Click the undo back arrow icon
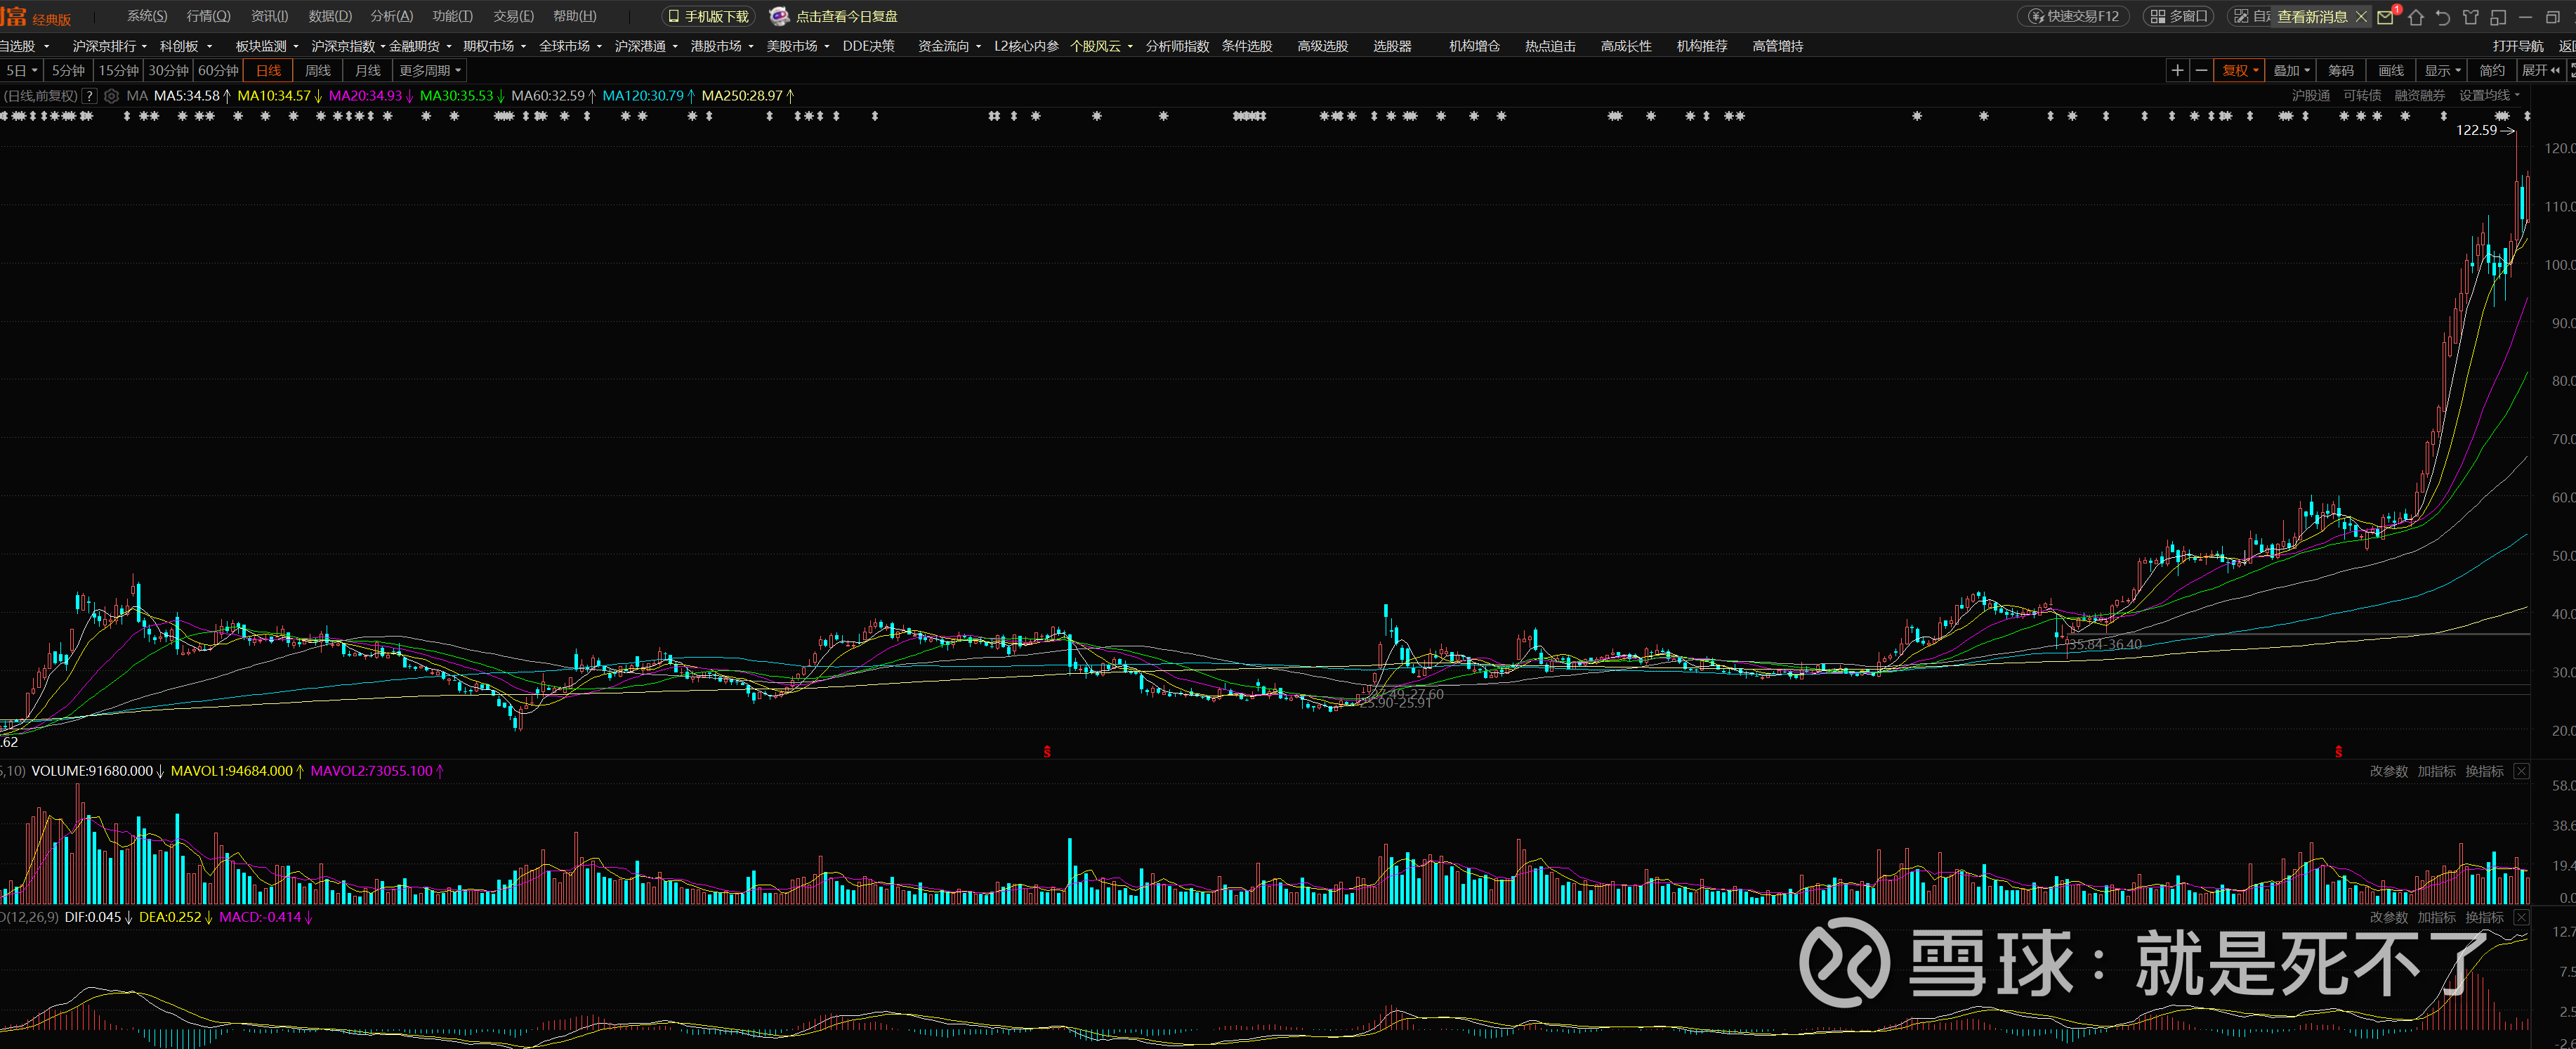 click(x=2443, y=17)
